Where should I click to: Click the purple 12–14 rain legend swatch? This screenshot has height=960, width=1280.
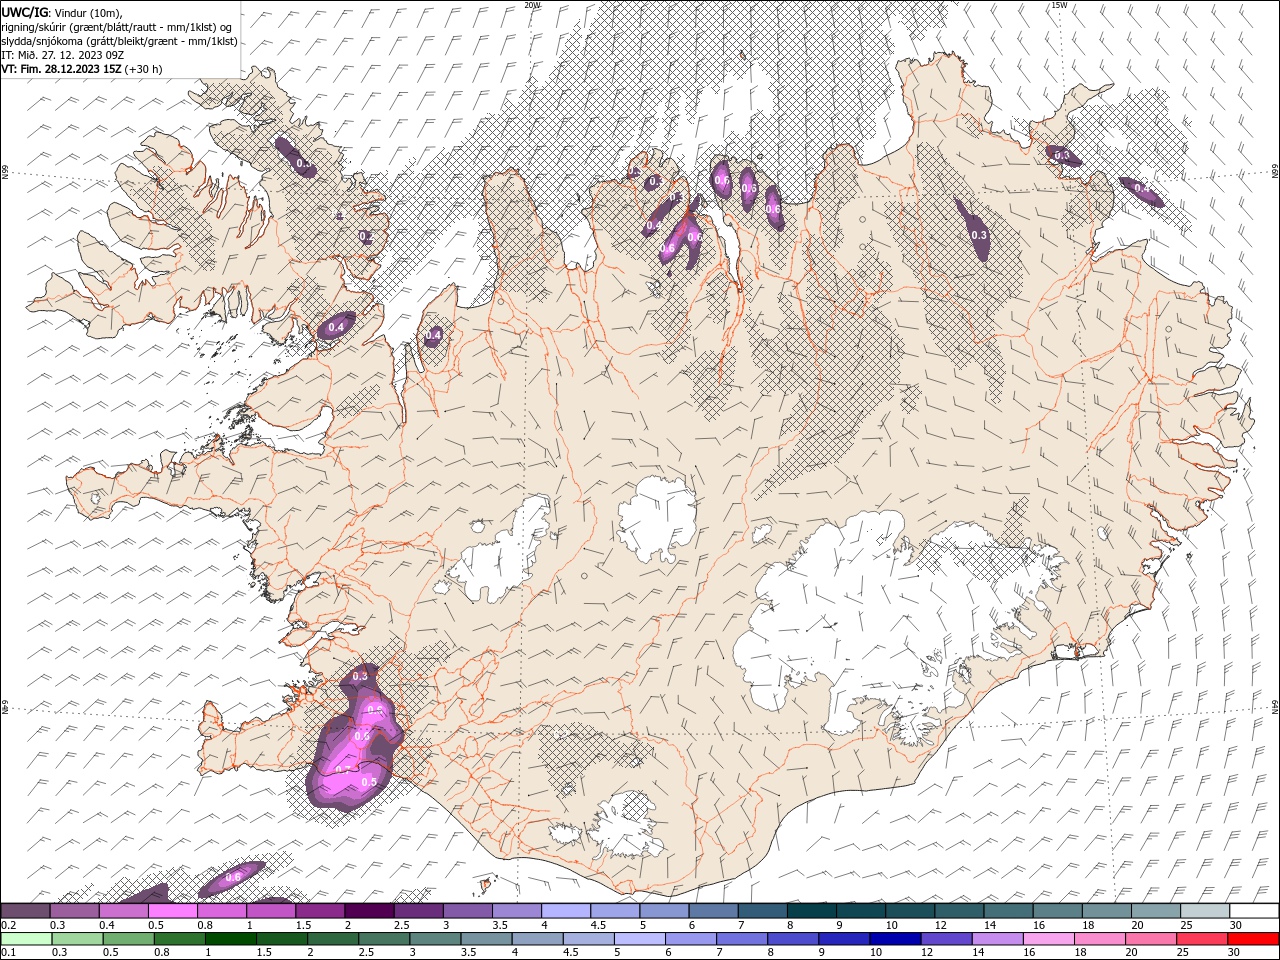(x=945, y=939)
